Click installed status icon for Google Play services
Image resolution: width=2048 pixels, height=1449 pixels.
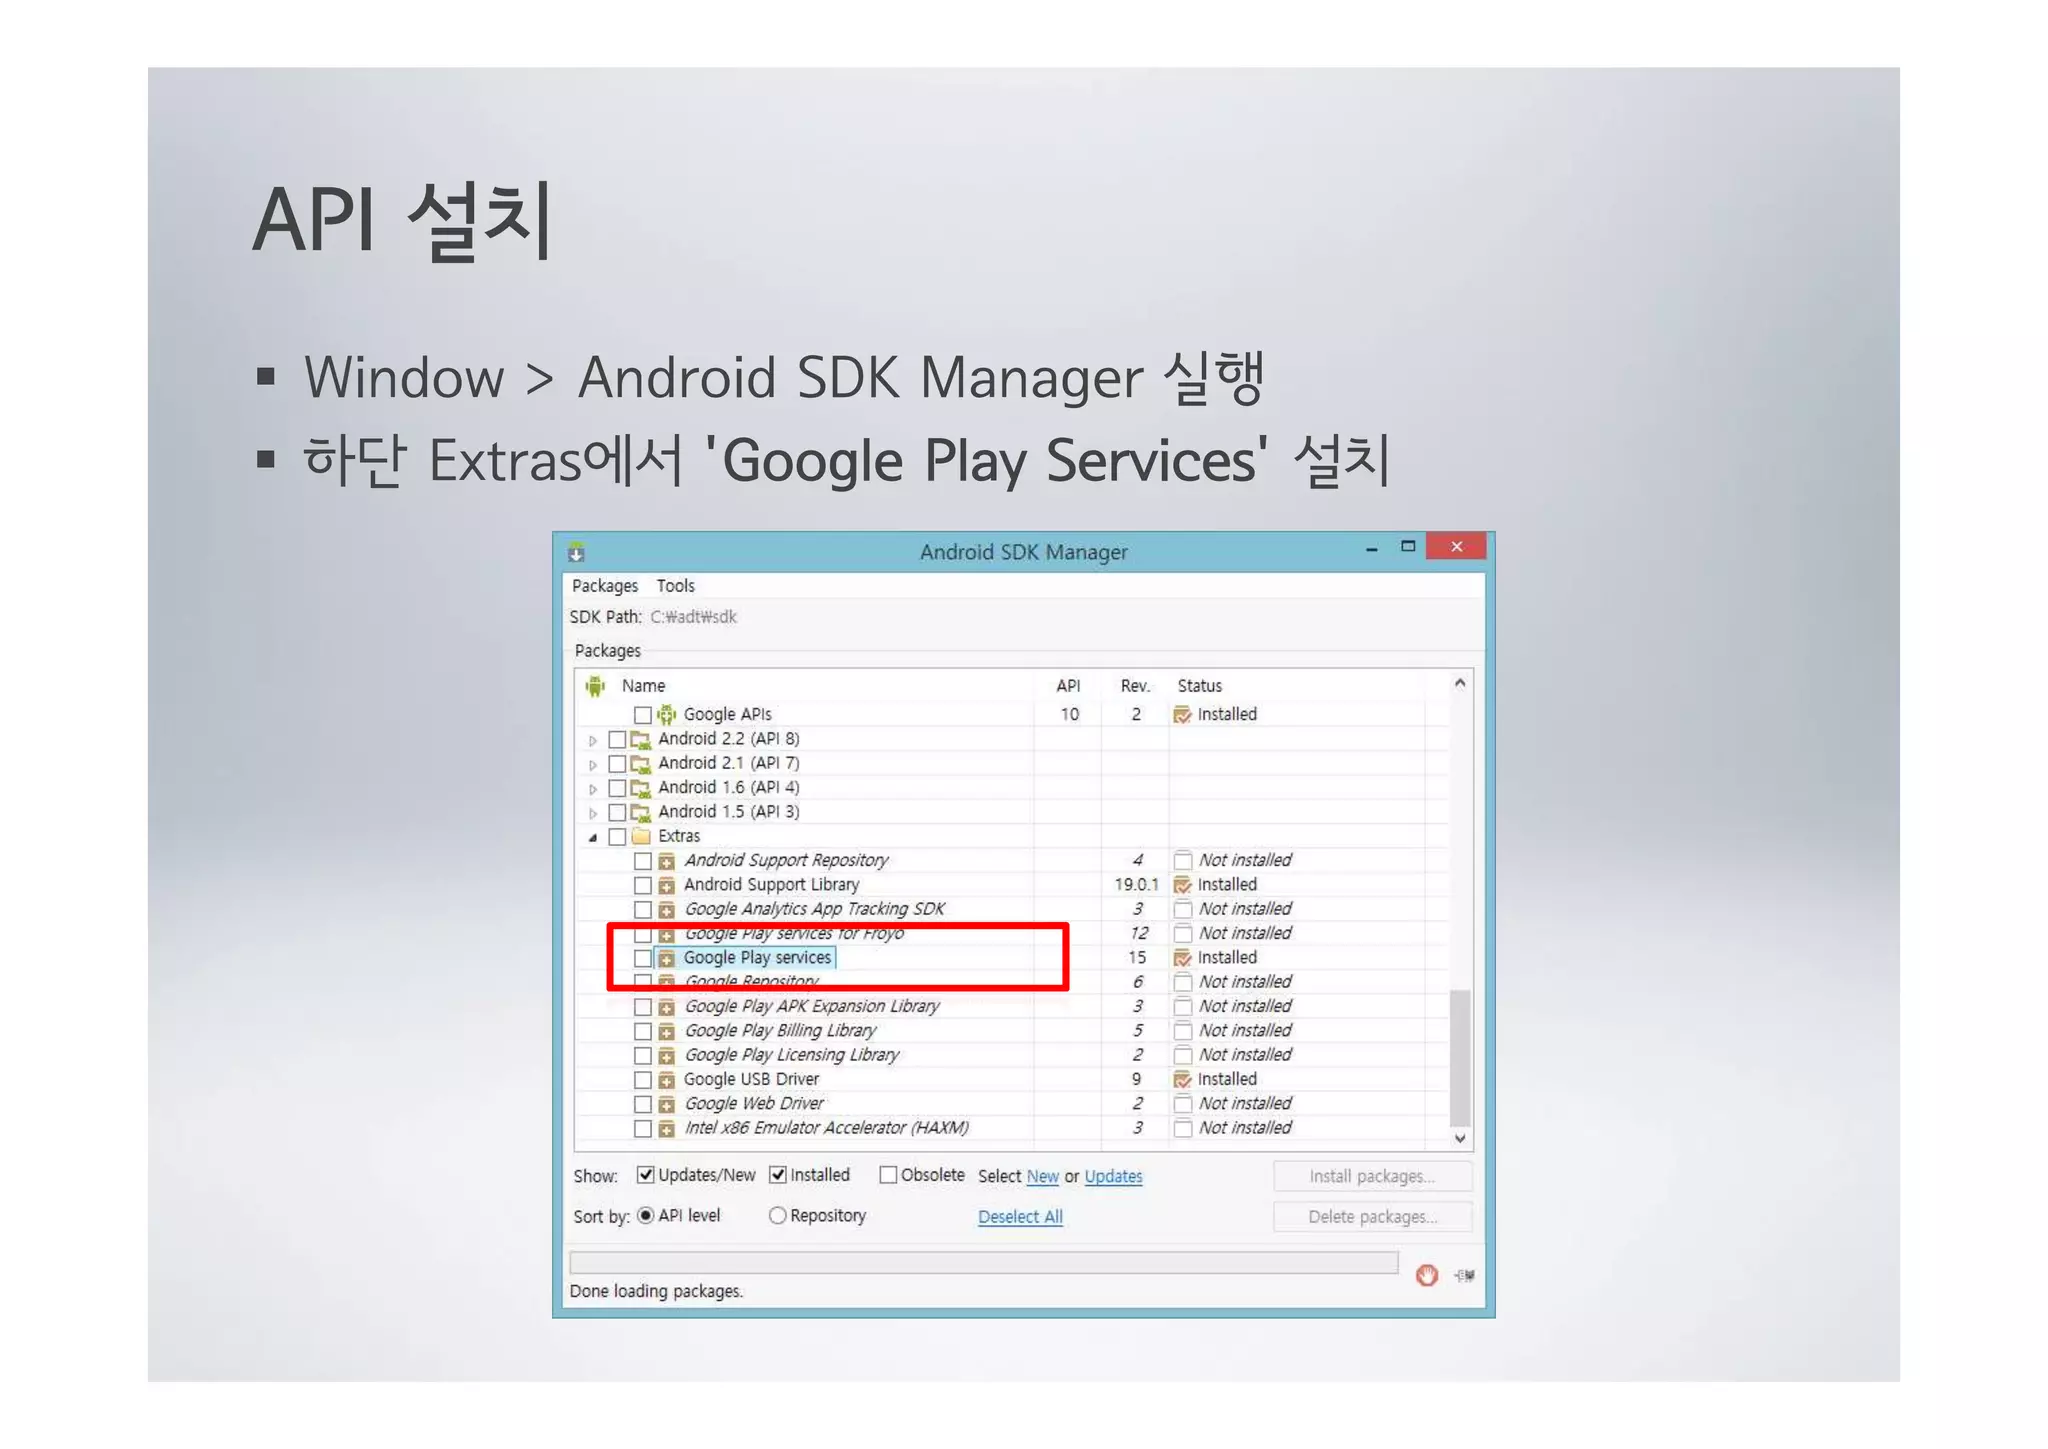tap(1182, 958)
